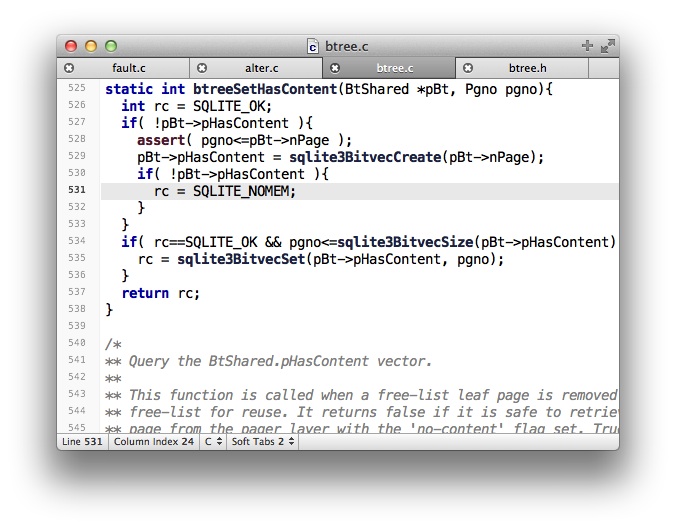The image size is (676, 529).
Task: Click the sqlite3BitvecCreate function call
Action: point(365,157)
